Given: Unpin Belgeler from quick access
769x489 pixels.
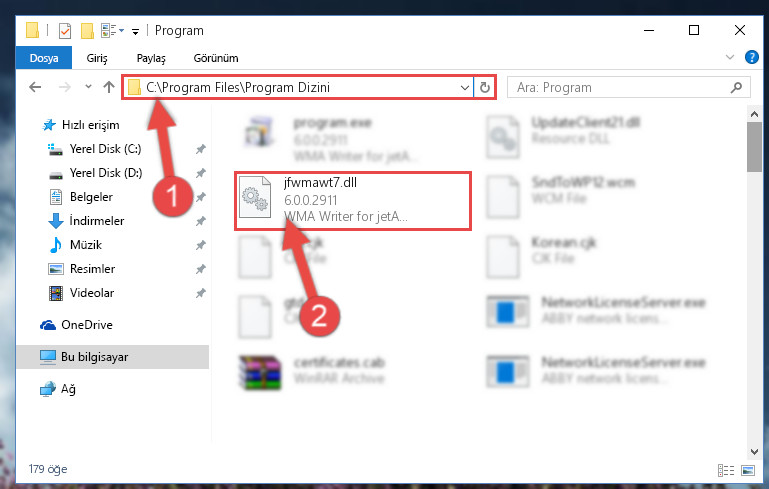Looking at the screenshot, I should [x=200, y=197].
